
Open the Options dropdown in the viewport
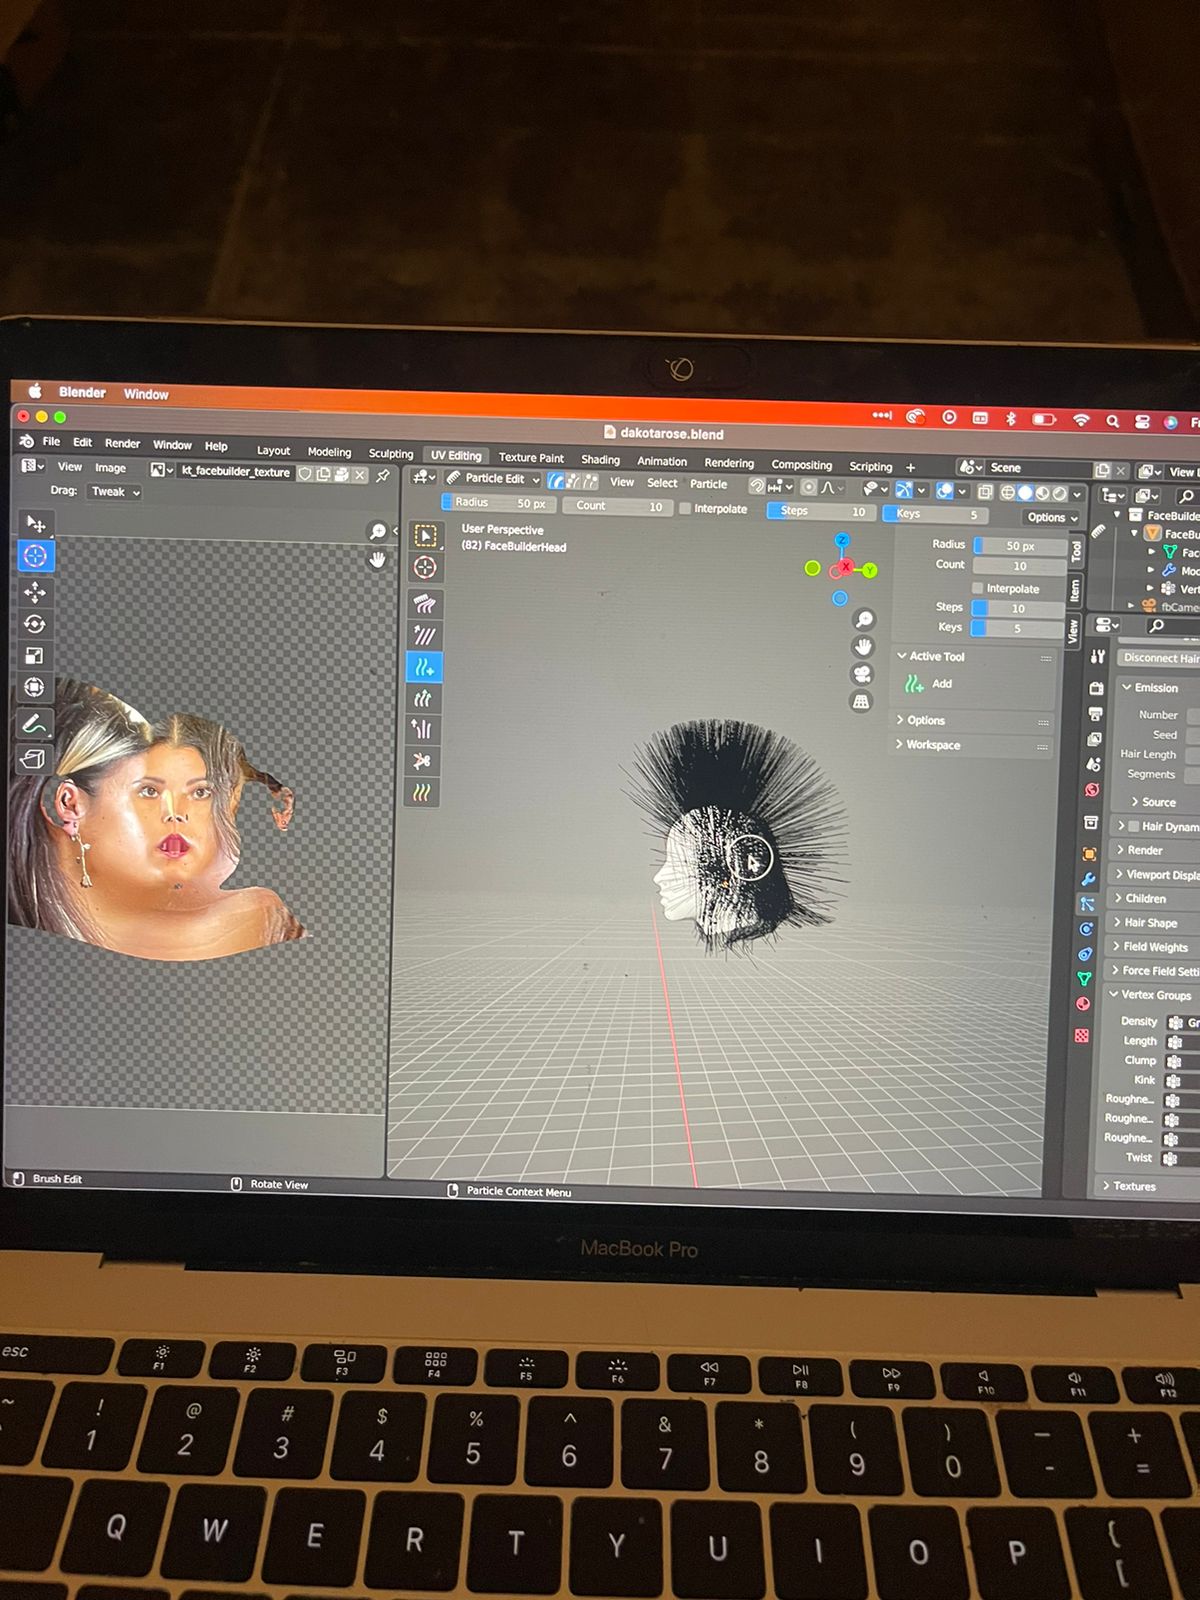(x=1052, y=517)
